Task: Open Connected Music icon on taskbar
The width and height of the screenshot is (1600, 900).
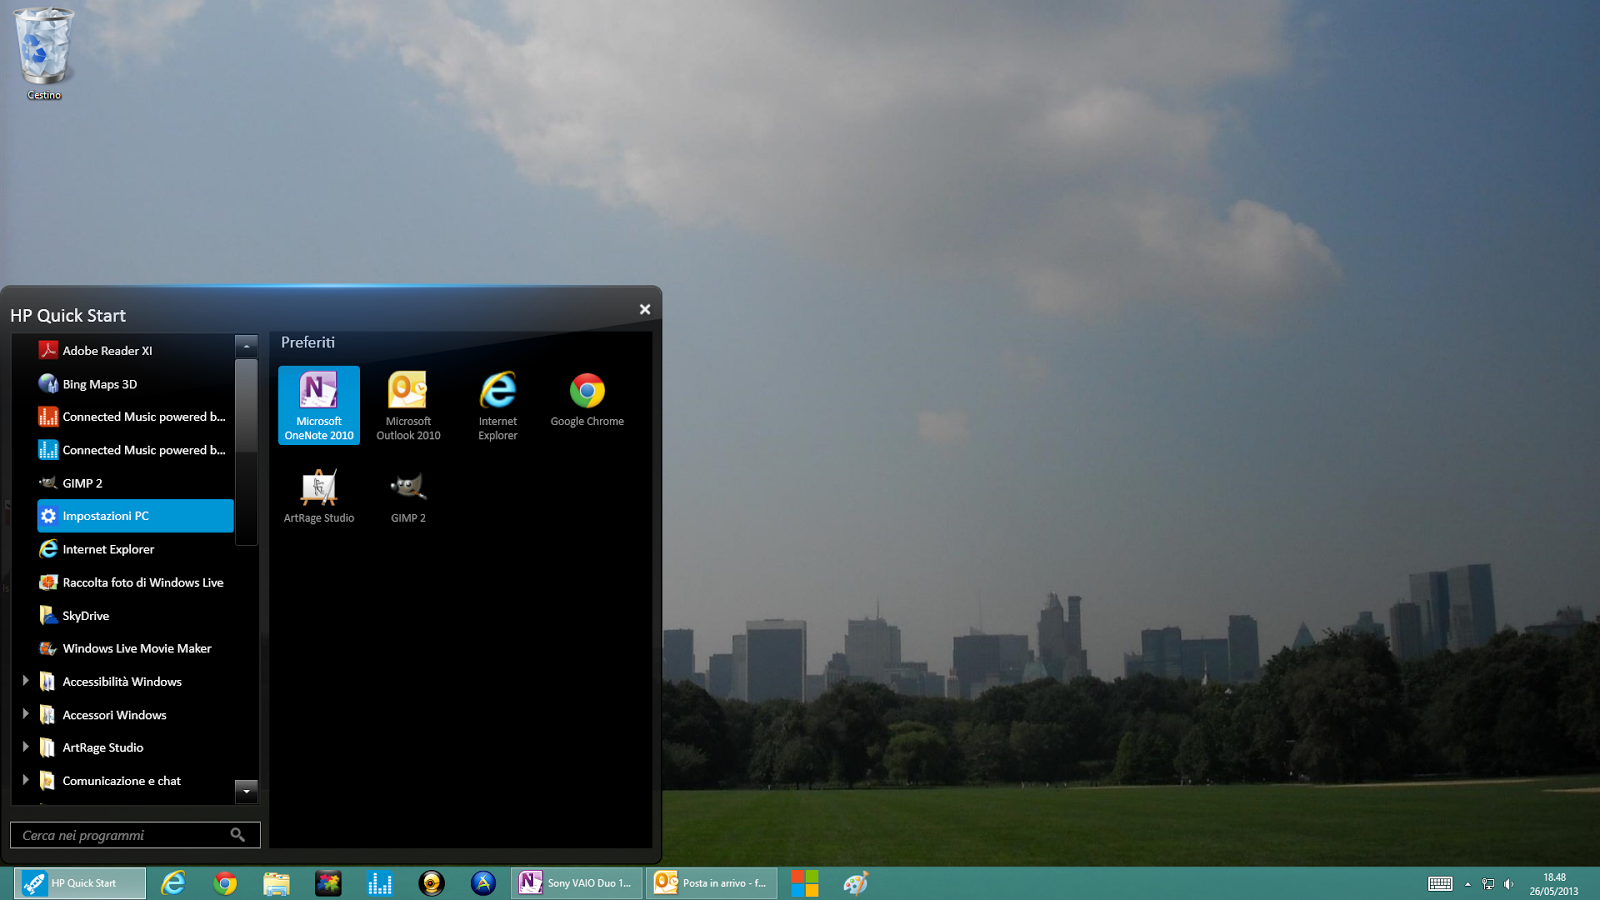Action: (x=380, y=883)
